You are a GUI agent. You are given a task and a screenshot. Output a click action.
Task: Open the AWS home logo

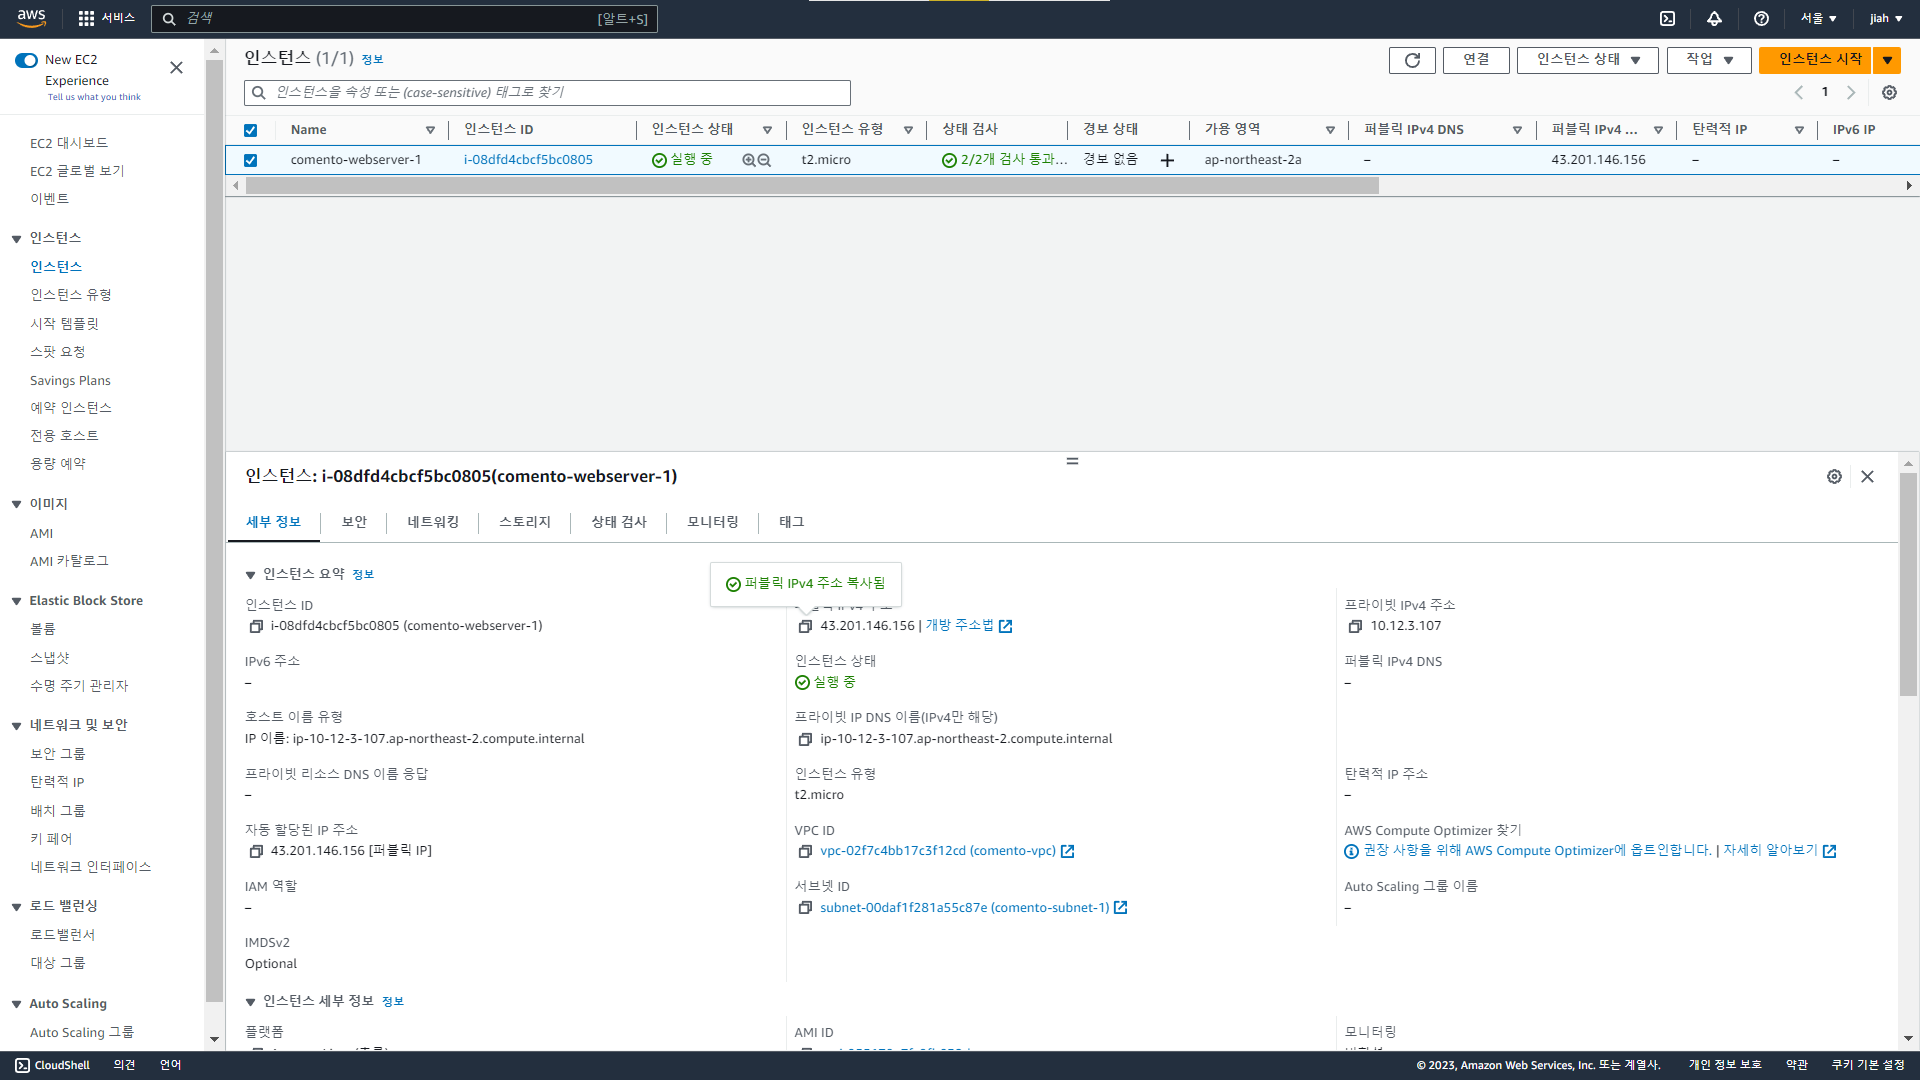click(32, 18)
